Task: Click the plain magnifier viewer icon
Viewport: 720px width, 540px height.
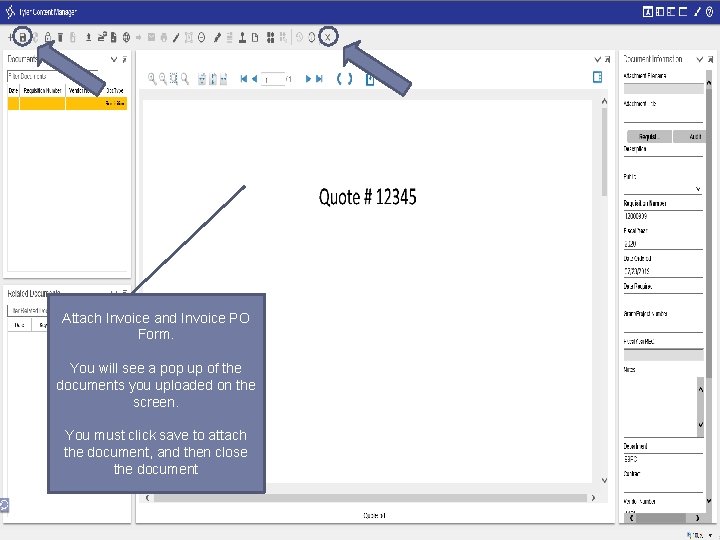Action: (x=185, y=79)
